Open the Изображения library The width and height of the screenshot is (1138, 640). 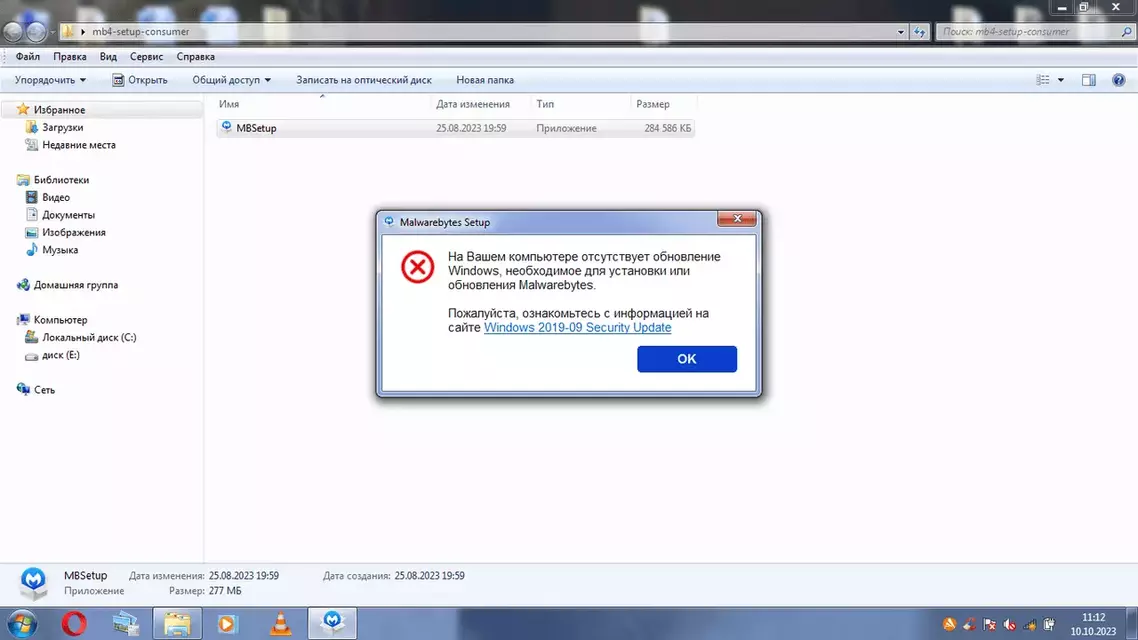(x=73, y=232)
